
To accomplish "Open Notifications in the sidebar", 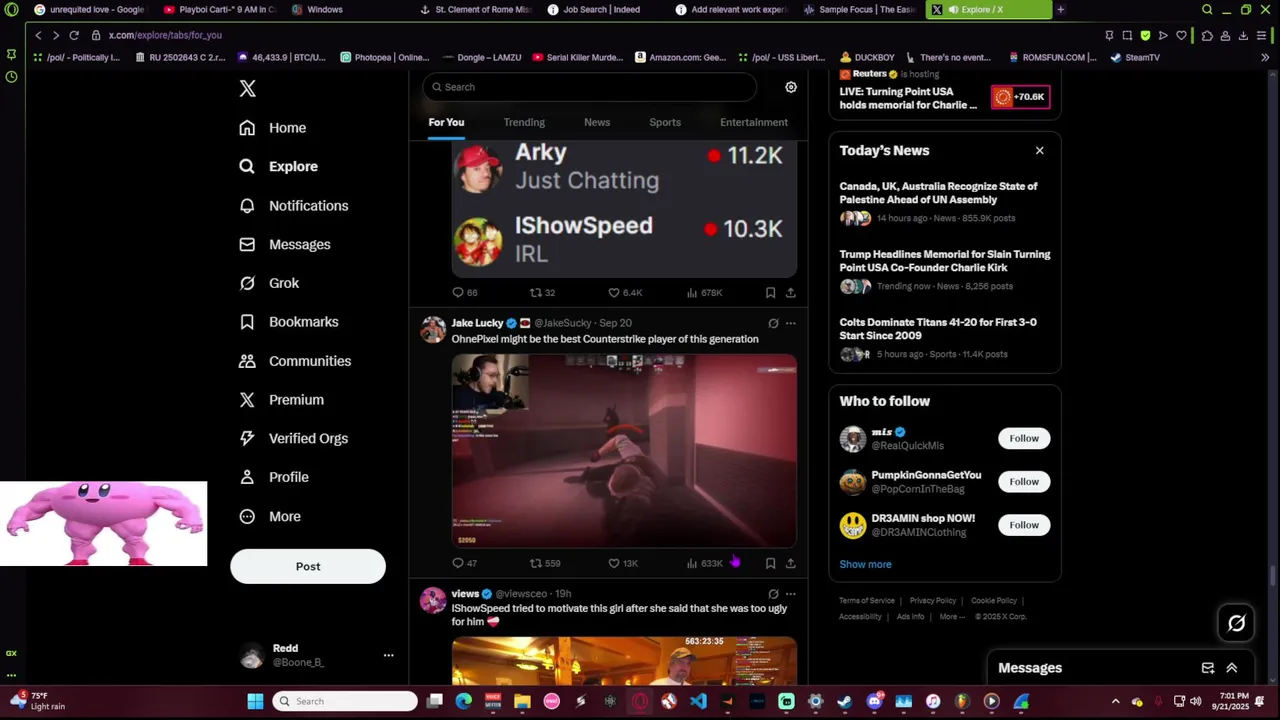I will [x=294, y=206].
